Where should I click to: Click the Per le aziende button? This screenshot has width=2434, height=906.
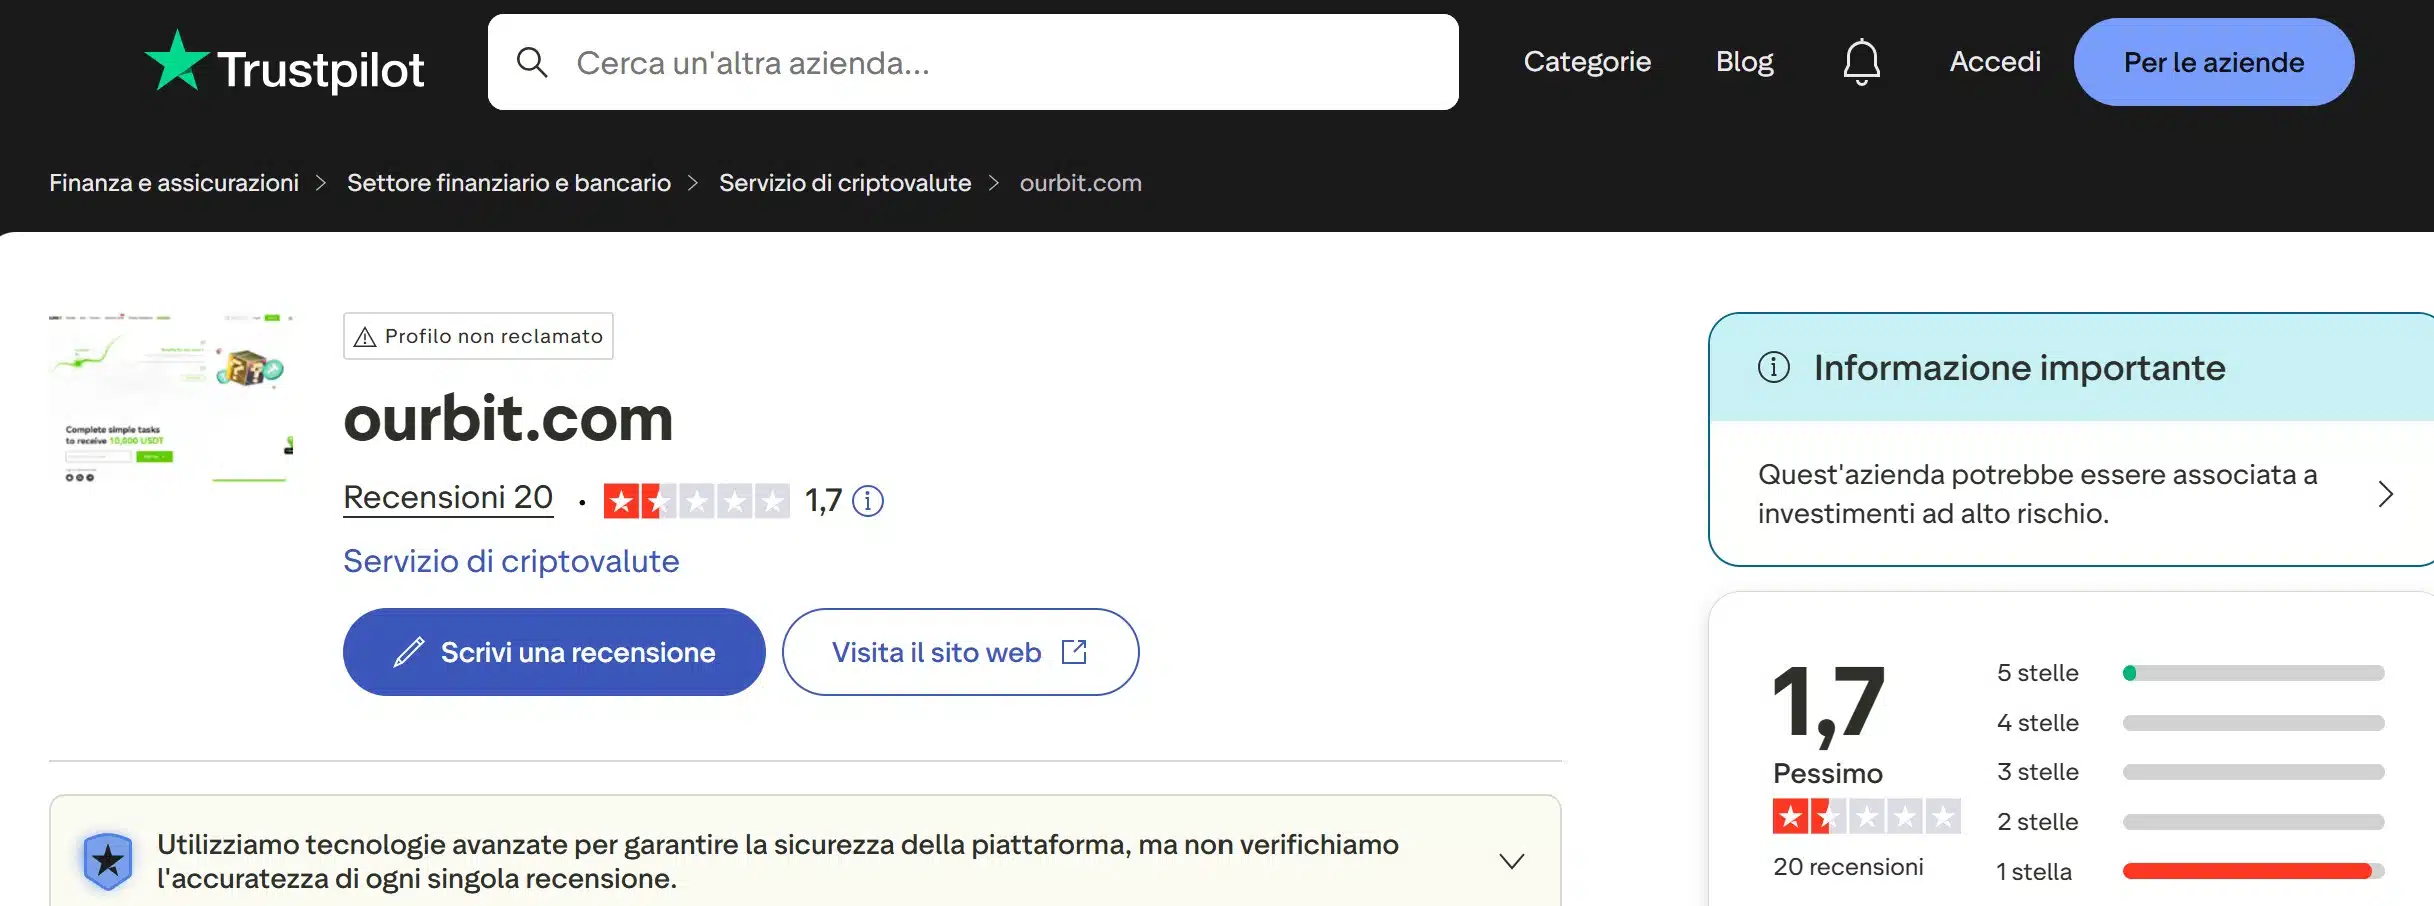click(x=2212, y=61)
